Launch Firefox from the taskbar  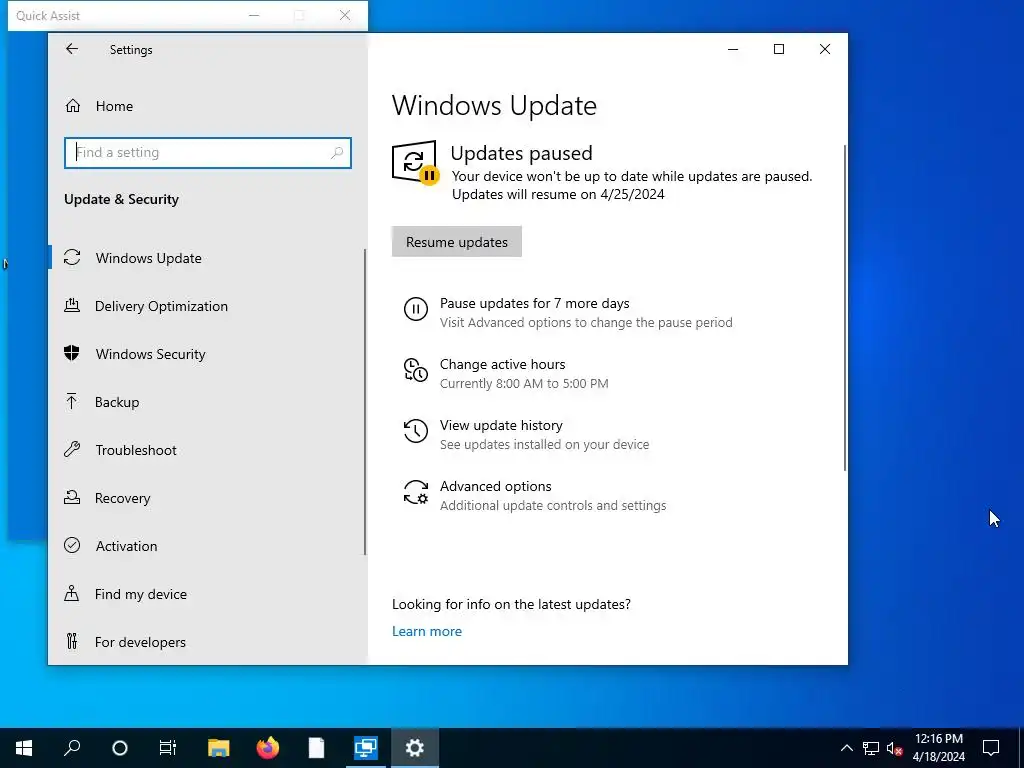pos(268,748)
